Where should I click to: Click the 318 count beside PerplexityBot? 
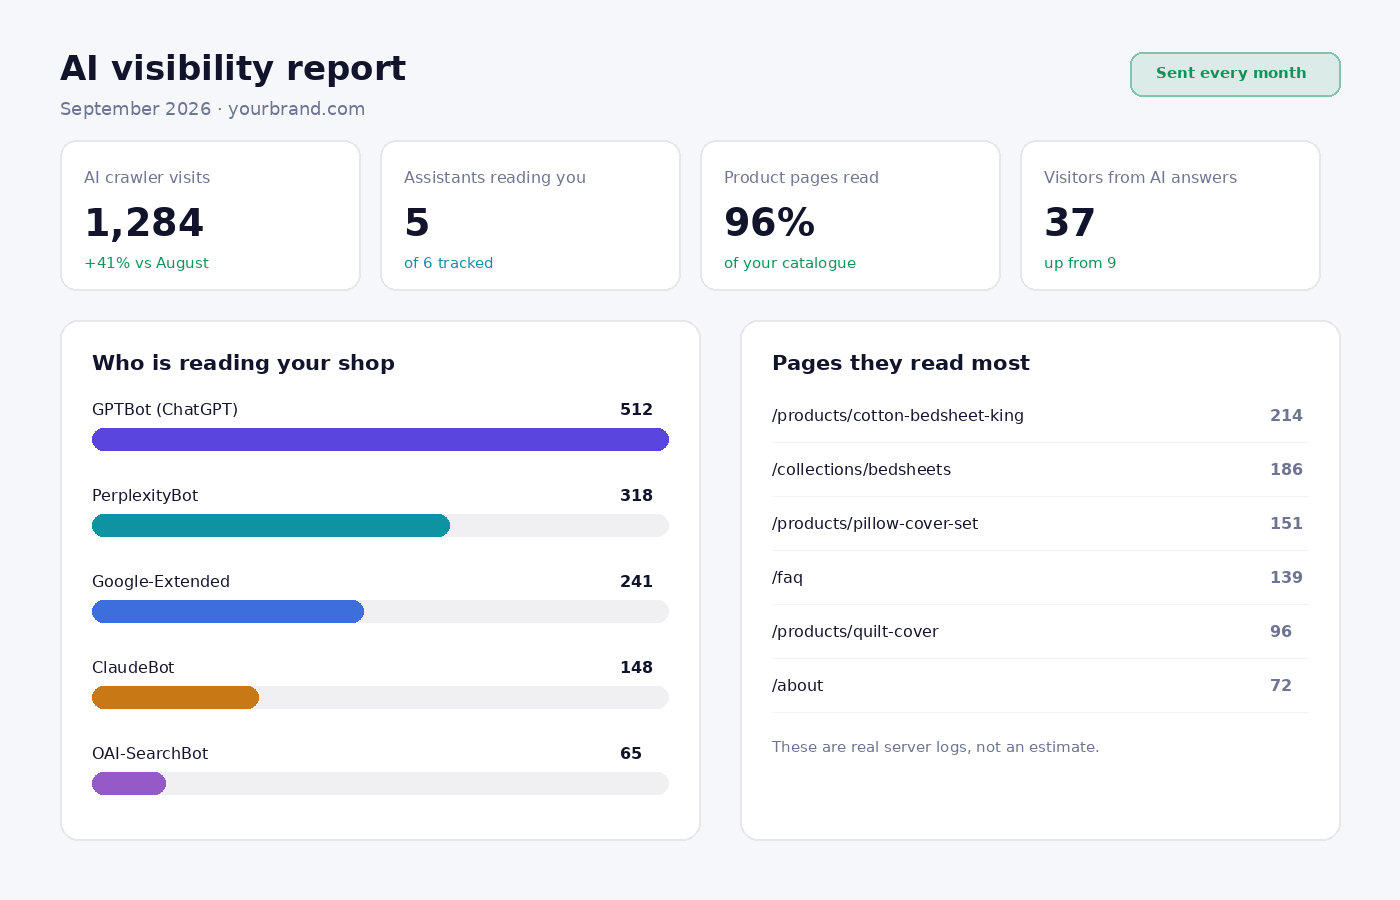coord(636,496)
